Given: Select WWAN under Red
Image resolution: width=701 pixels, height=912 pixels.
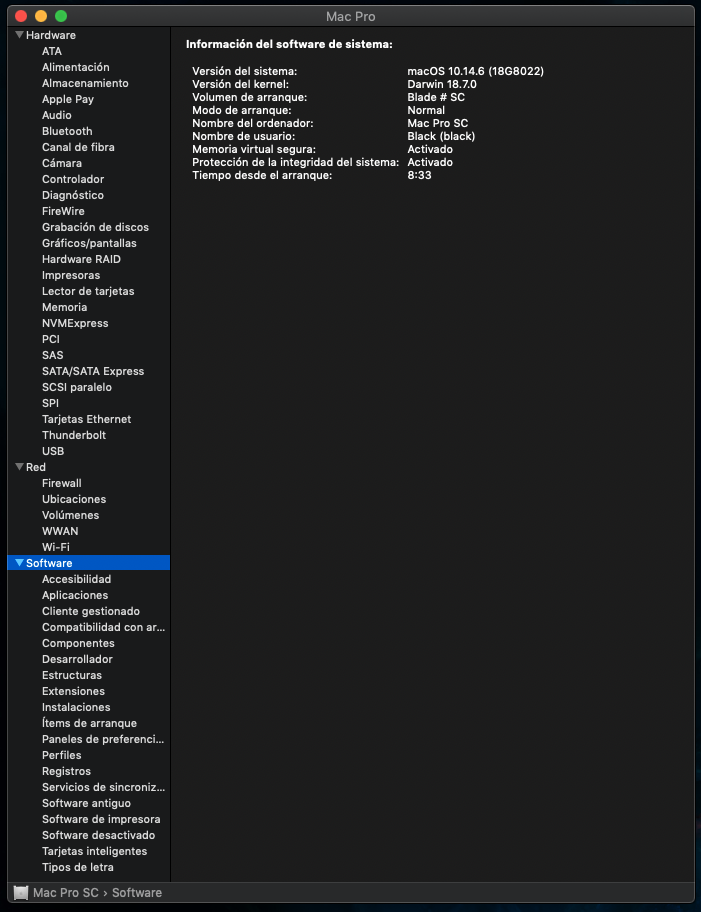Looking at the screenshot, I should pyautogui.click(x=60, y=531).
